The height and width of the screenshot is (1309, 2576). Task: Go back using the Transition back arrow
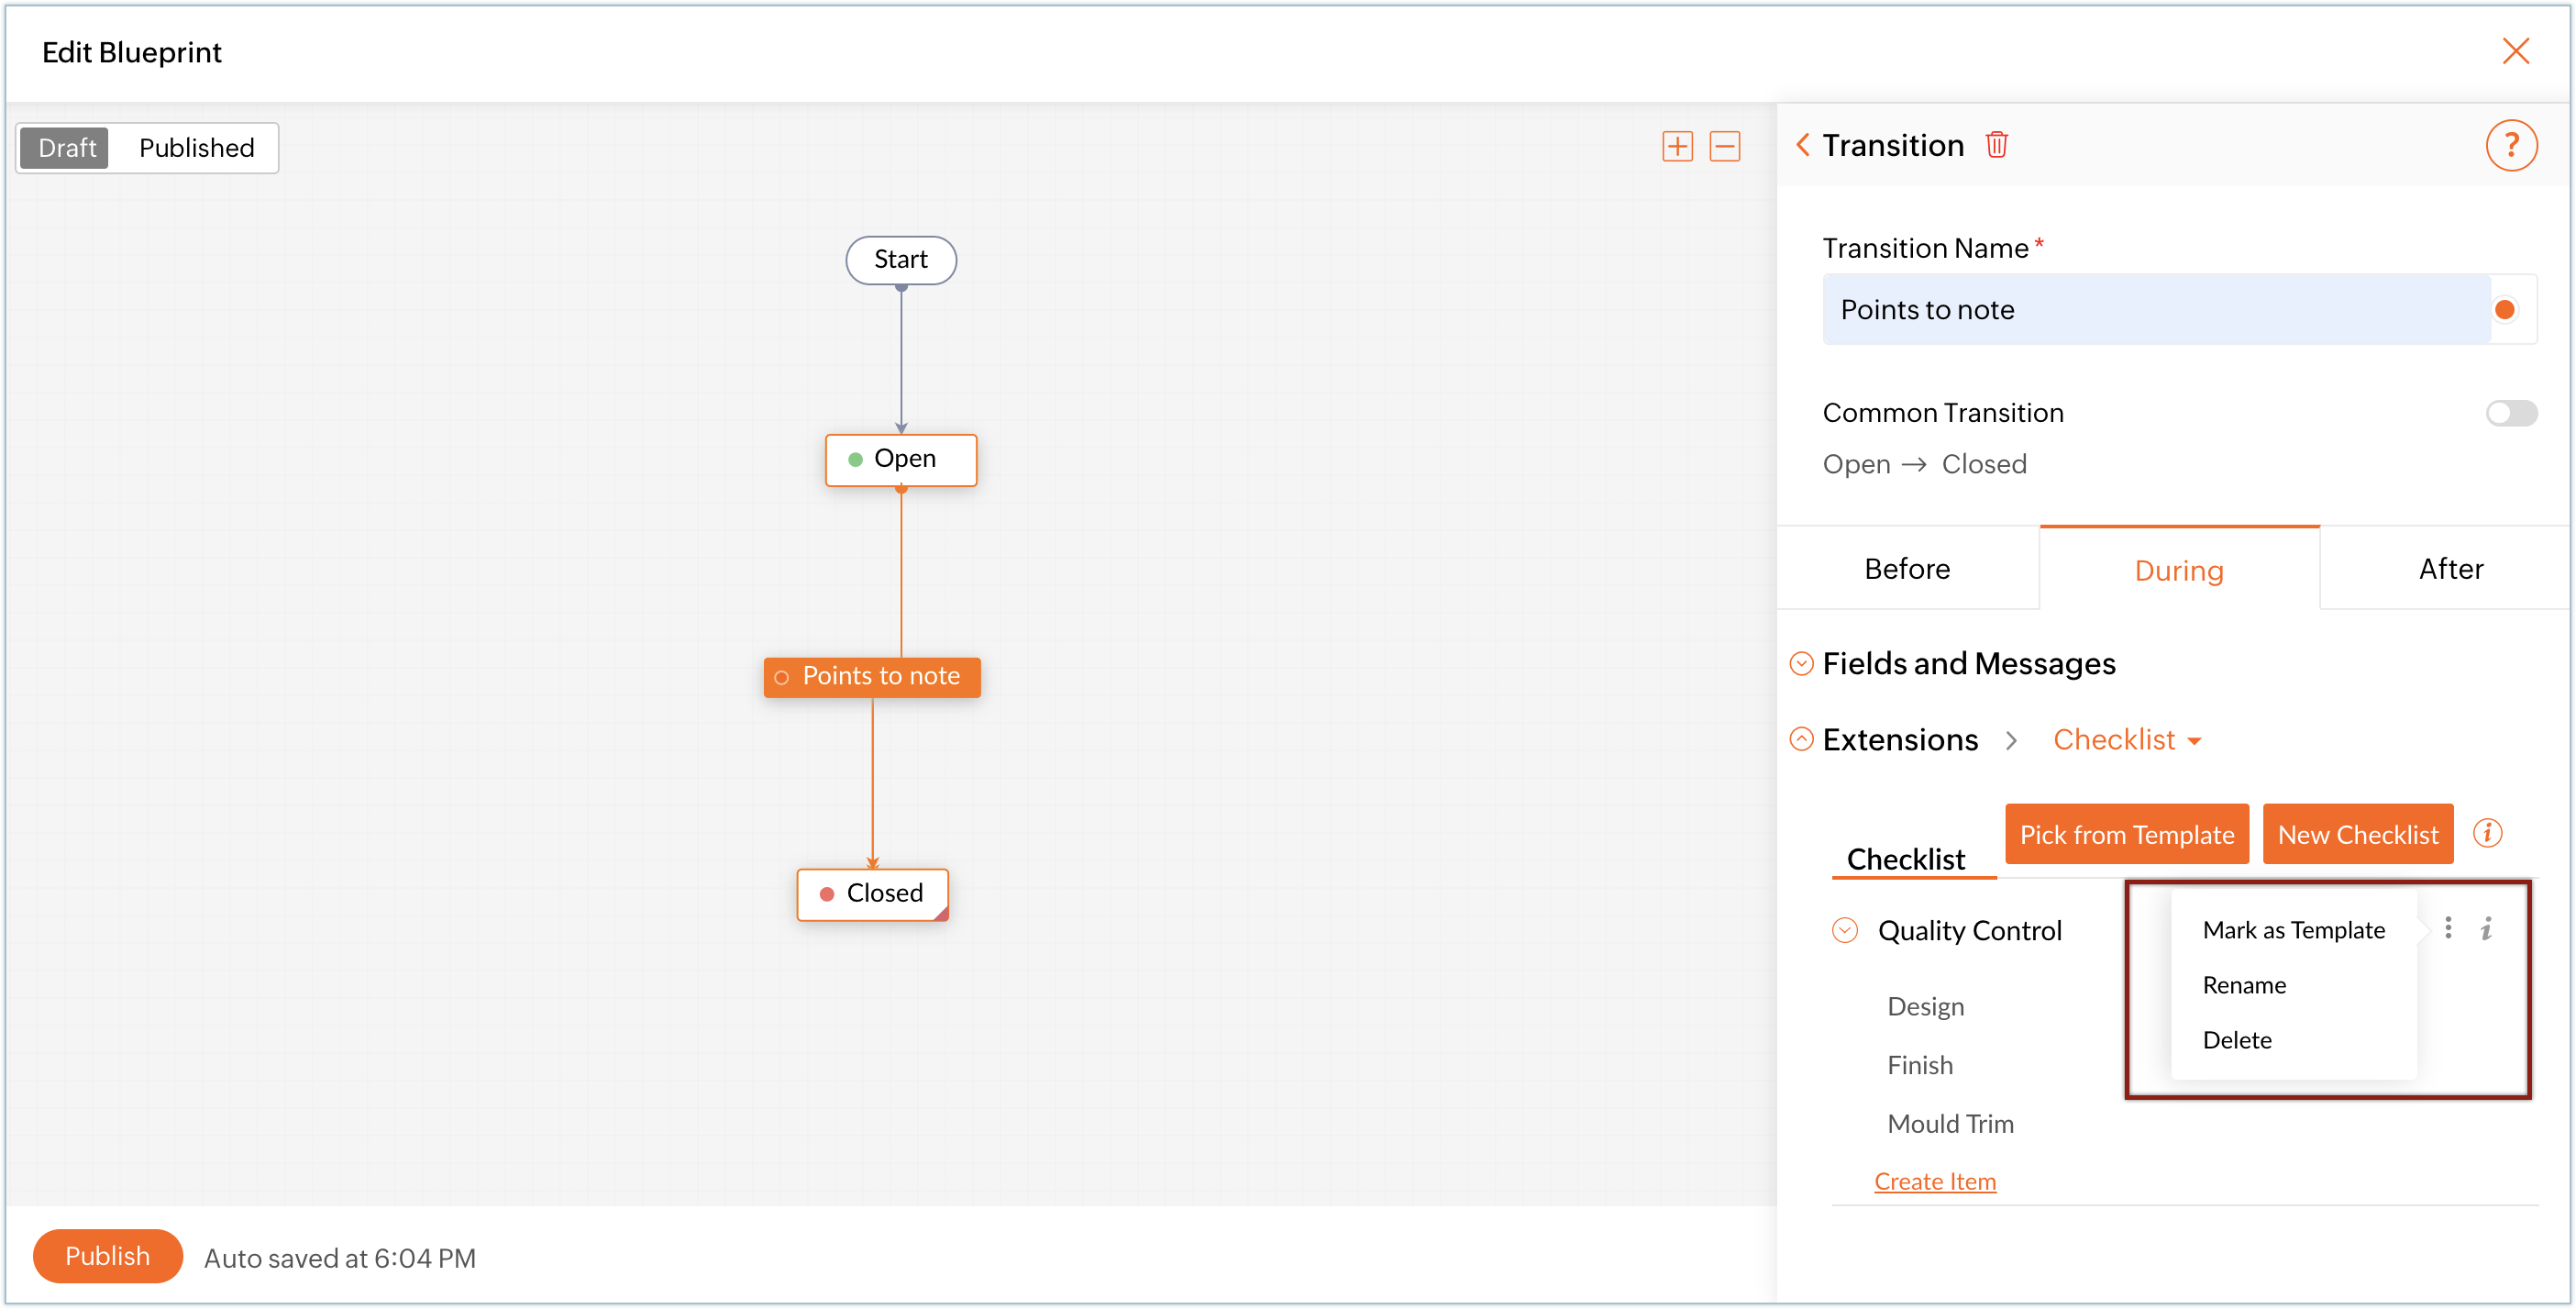click(1802, 145)
